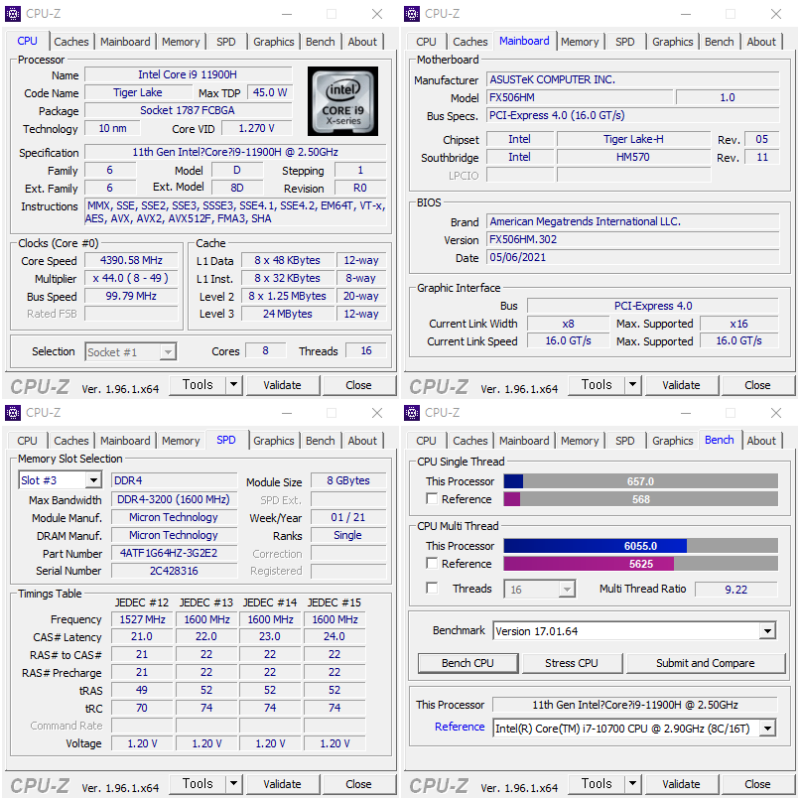800x800 pixels.
Task: Click Threads count value 16 in CPU window
Action: (366, 351)
